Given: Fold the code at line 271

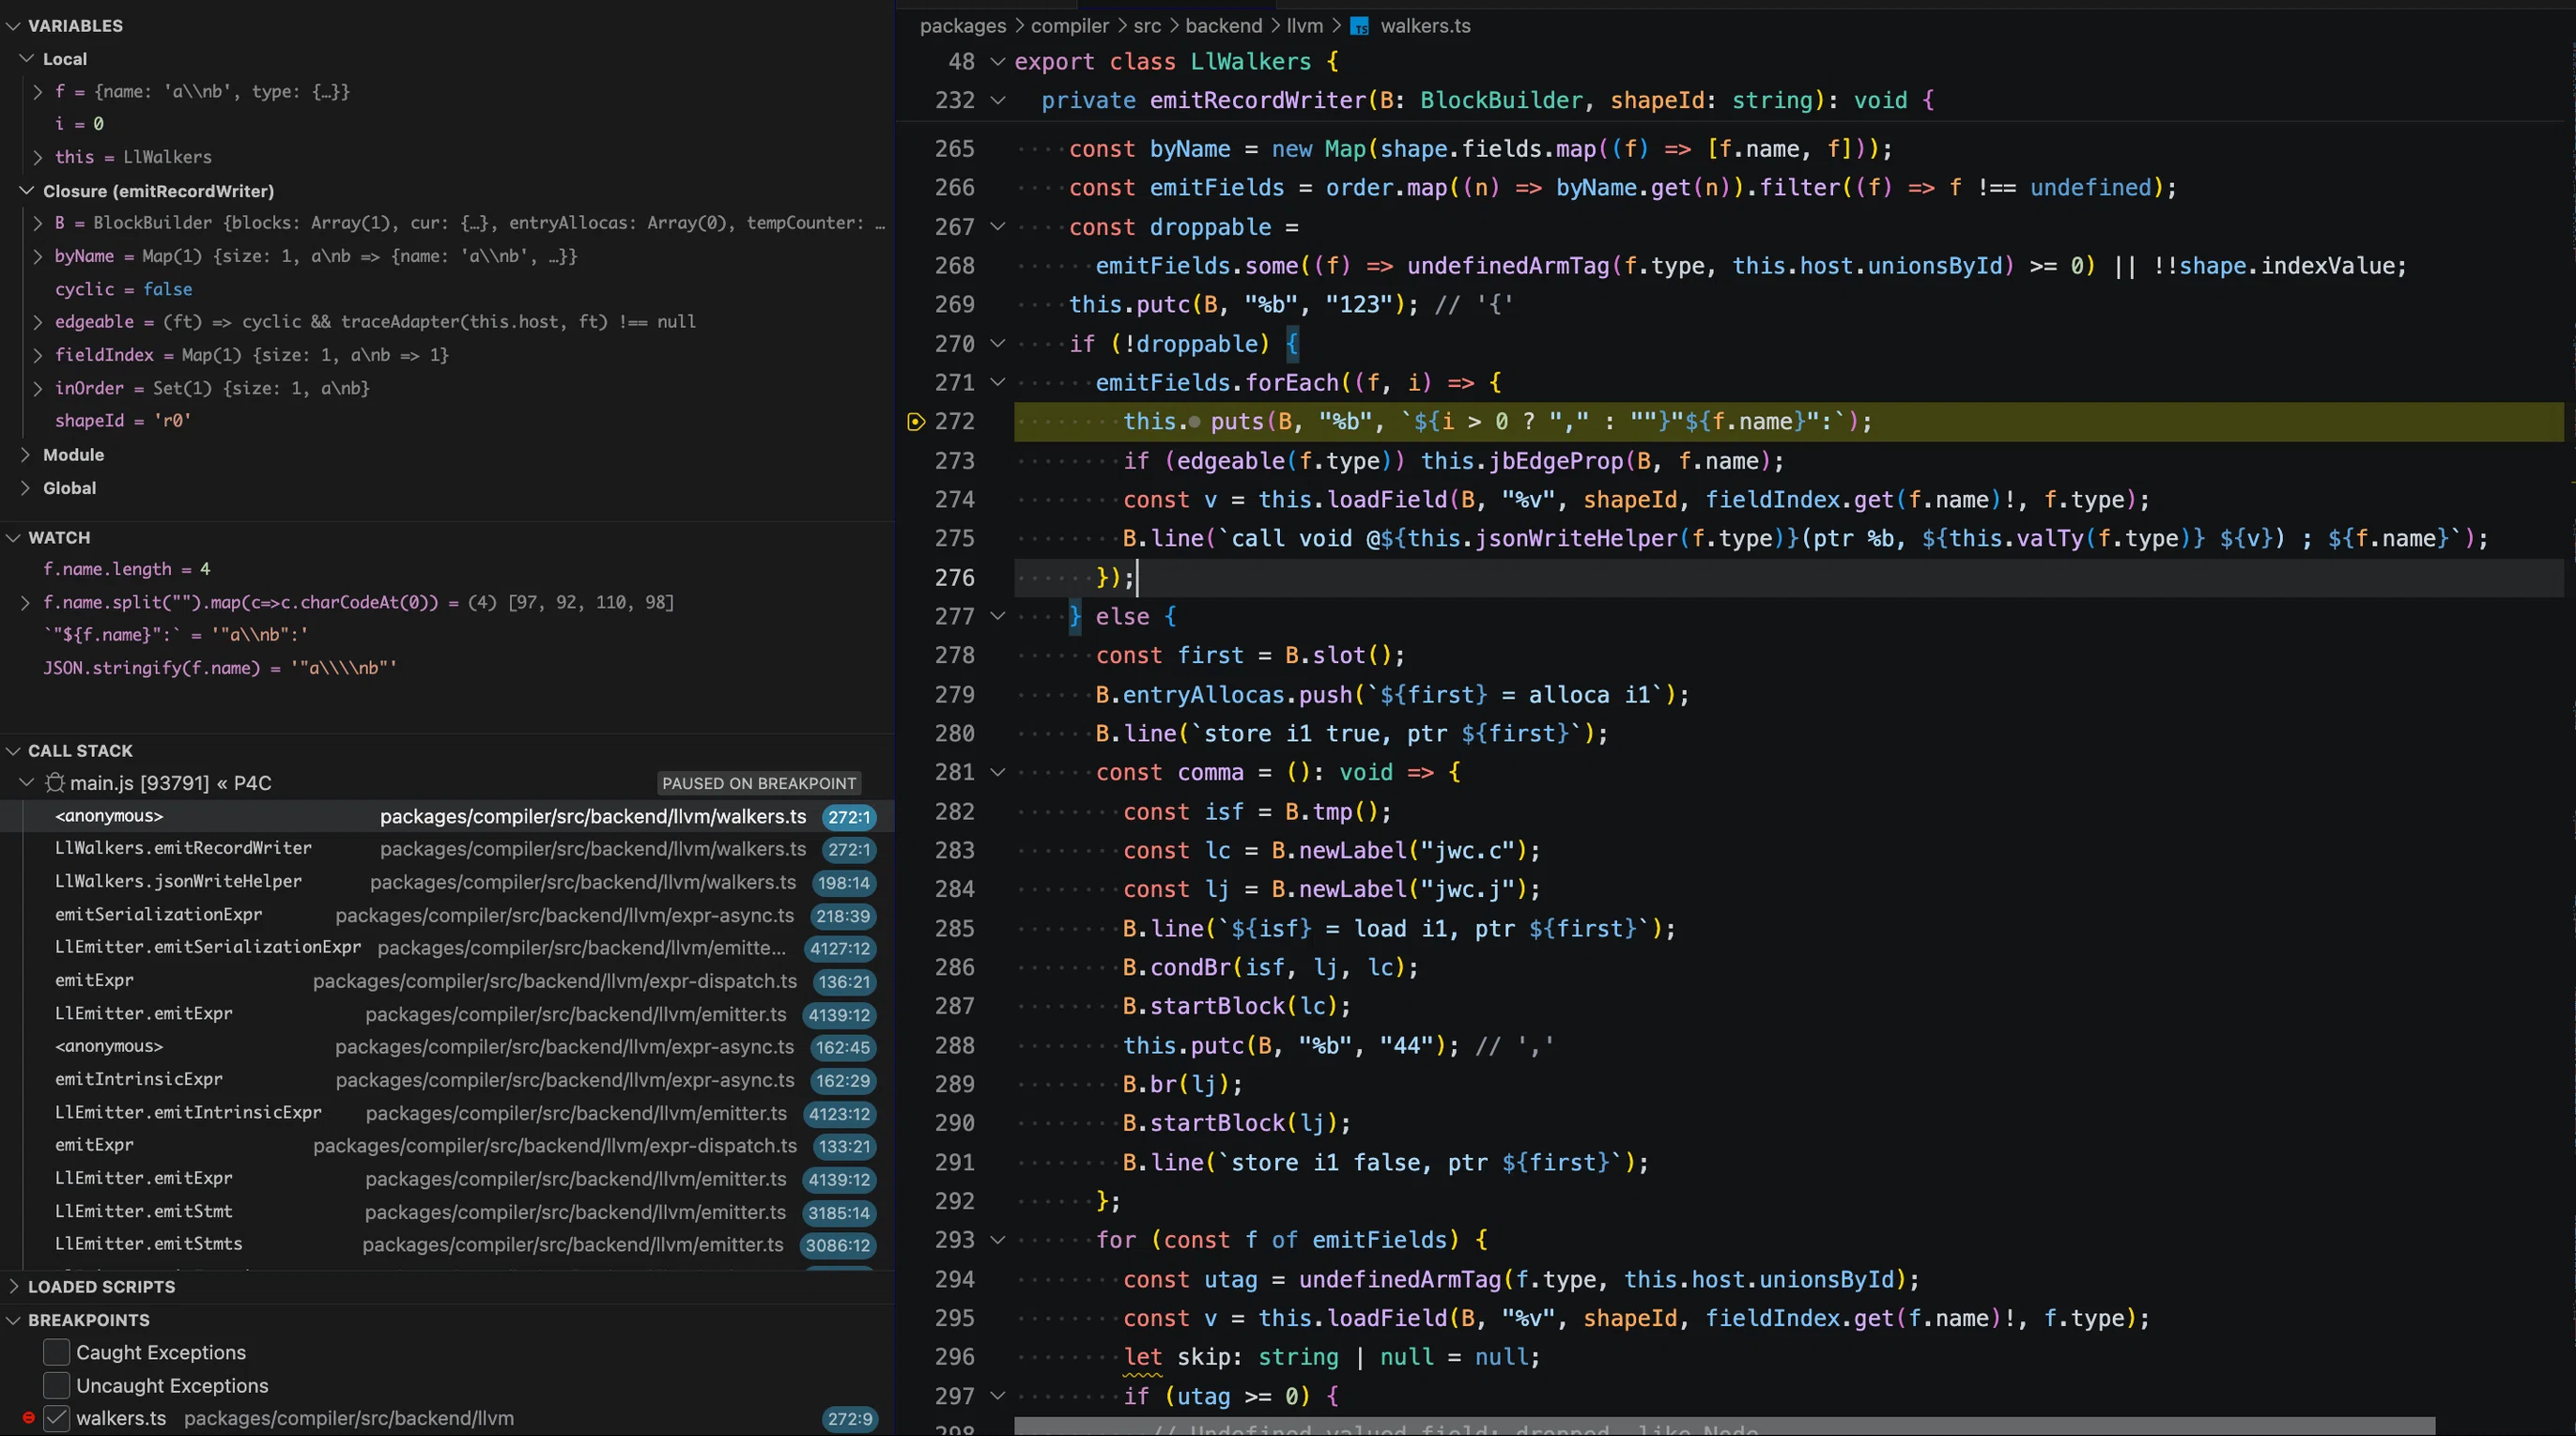Looking at the screenshot, I should coord(997,382).
